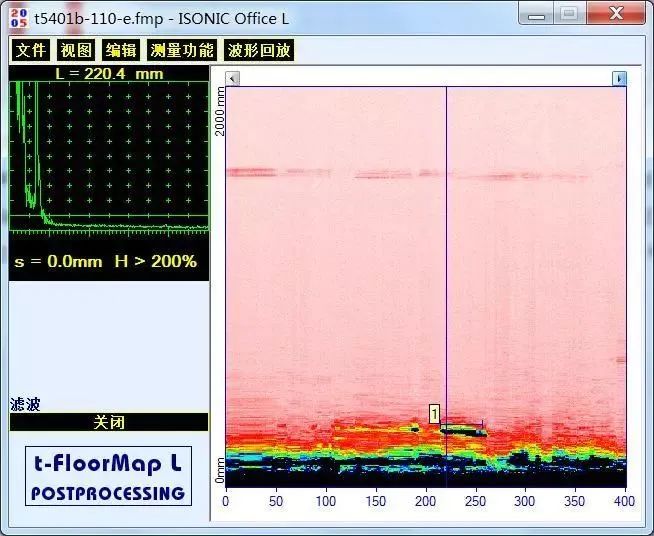Close the ISONIC Office L window

(616, 14)
